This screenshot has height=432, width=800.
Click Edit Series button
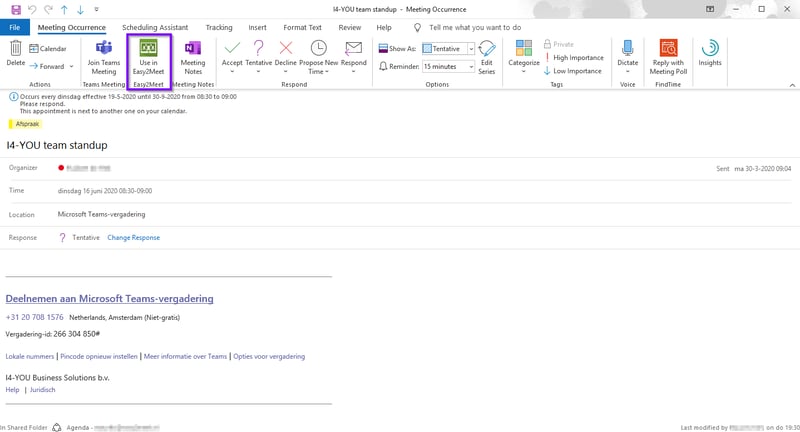(x=487, y=58)
